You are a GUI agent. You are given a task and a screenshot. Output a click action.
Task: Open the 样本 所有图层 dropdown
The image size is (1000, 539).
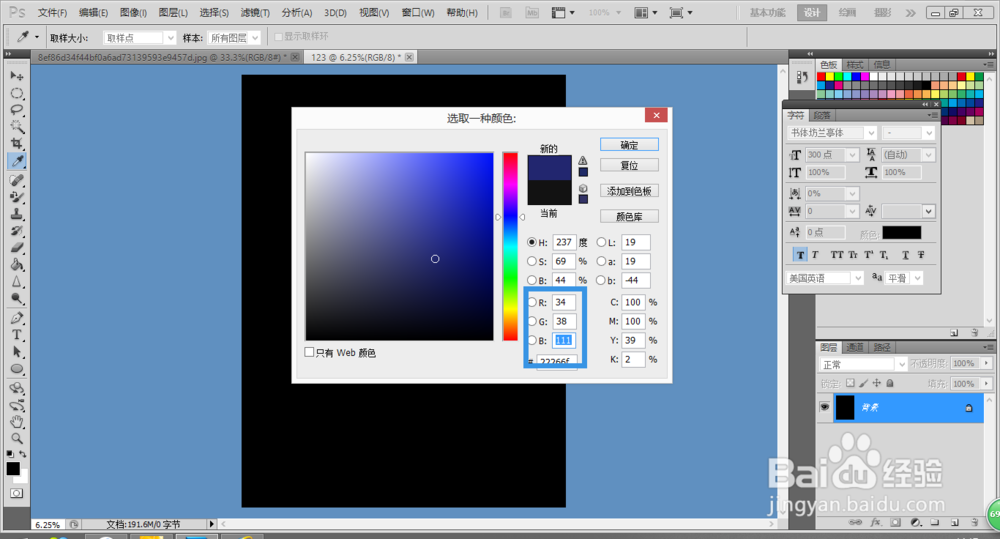(x=234, y=38)
